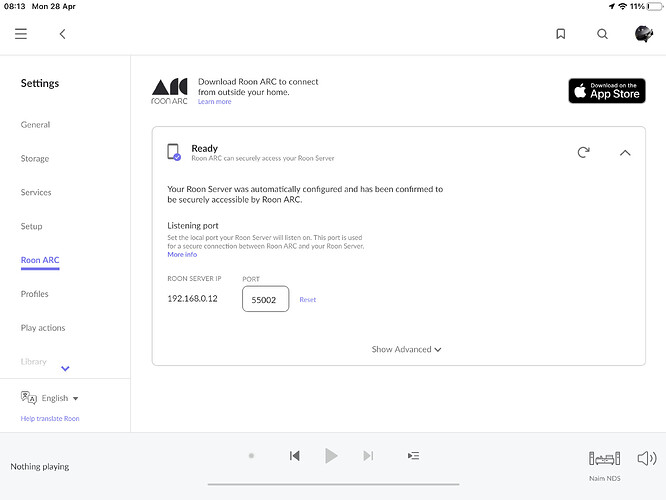Image resolution: width=666 pixels, height=500 pixels.
Task: Open General settings
Action: coord(35,124)
